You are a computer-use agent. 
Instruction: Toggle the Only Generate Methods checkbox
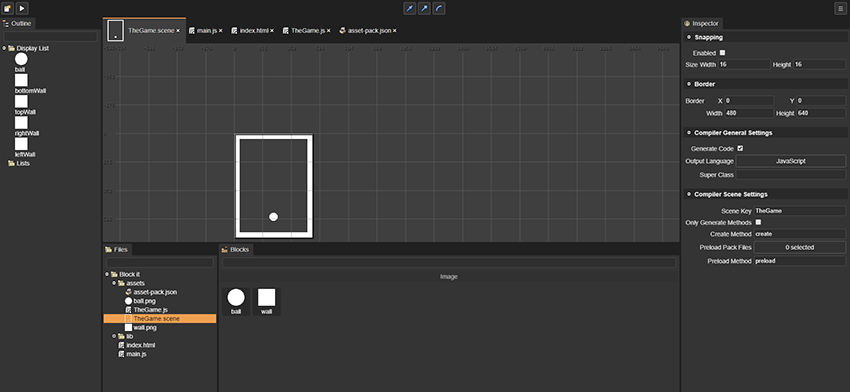tap(758, 222)
